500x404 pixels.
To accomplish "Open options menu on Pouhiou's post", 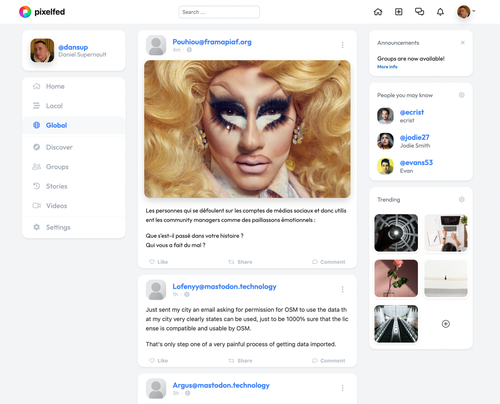I will (342, 45).
